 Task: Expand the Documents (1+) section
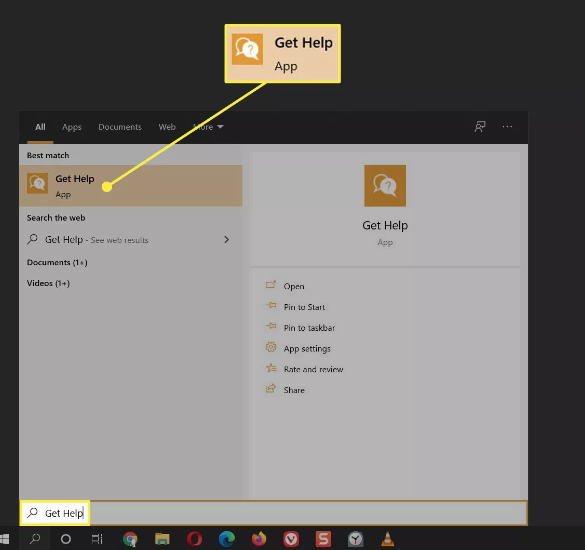pyautogui.click(x=57, y=262)
